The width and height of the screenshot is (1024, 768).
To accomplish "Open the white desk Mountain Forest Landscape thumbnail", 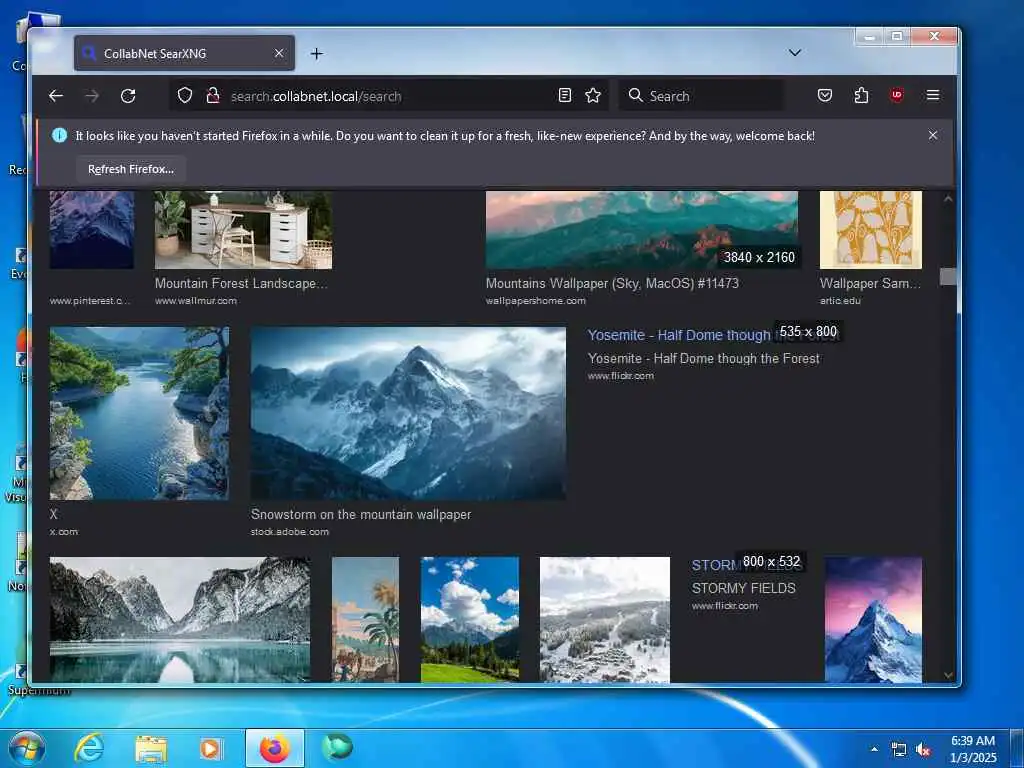I will [x=244, y=230].
